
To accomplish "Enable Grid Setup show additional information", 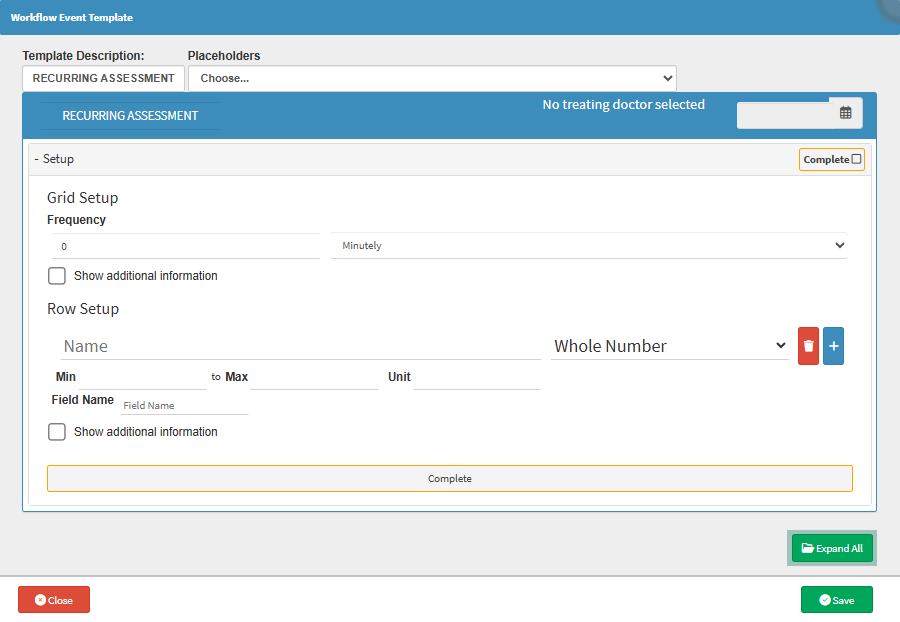I will point(57,276).
